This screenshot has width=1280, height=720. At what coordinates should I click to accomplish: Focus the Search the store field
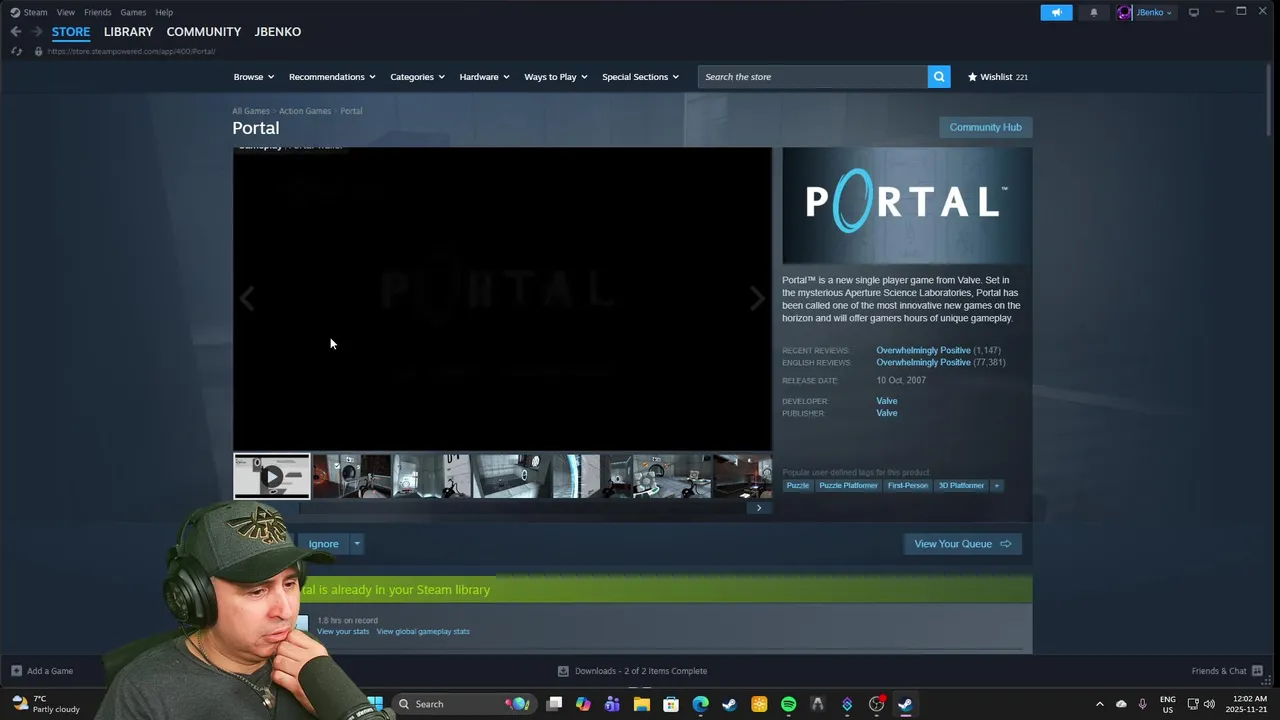[813, 77]
